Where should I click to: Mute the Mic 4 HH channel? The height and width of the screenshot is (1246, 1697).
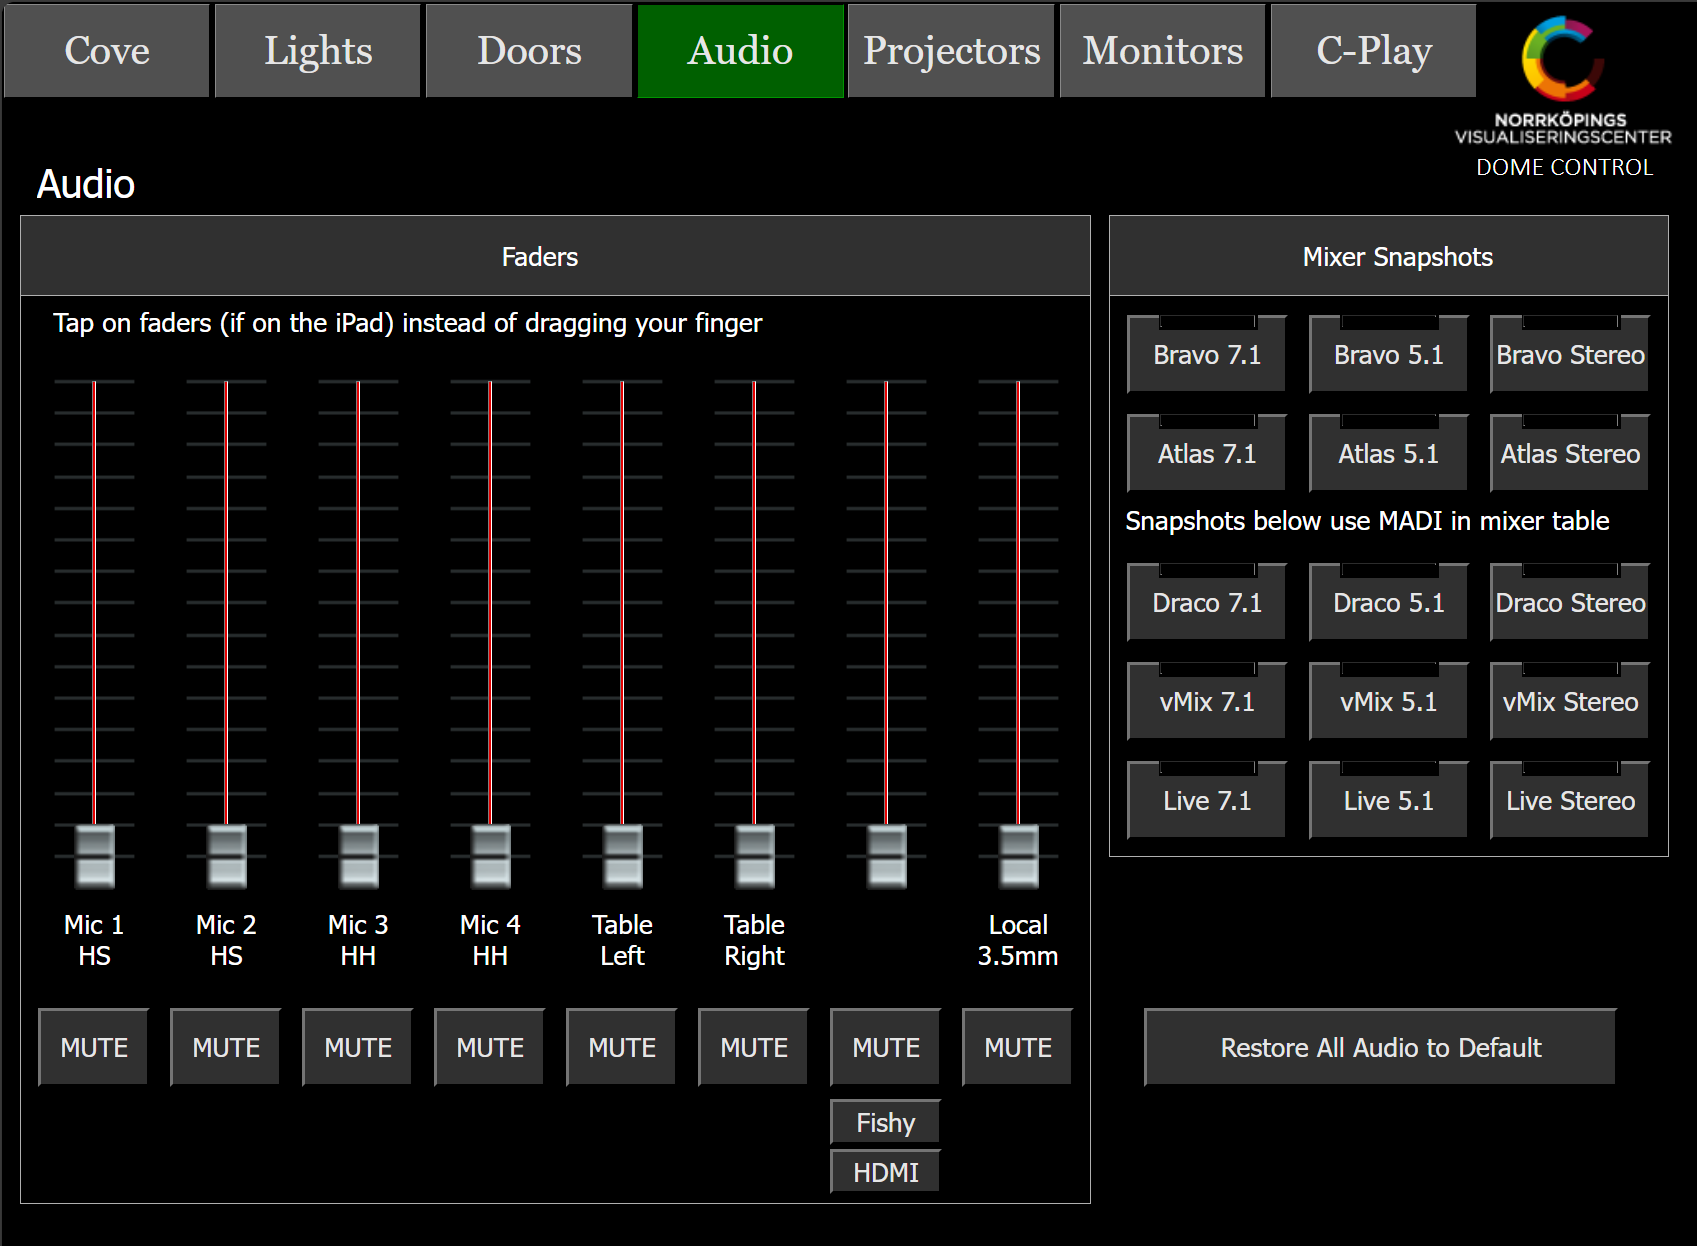[x=490, y=1047]
